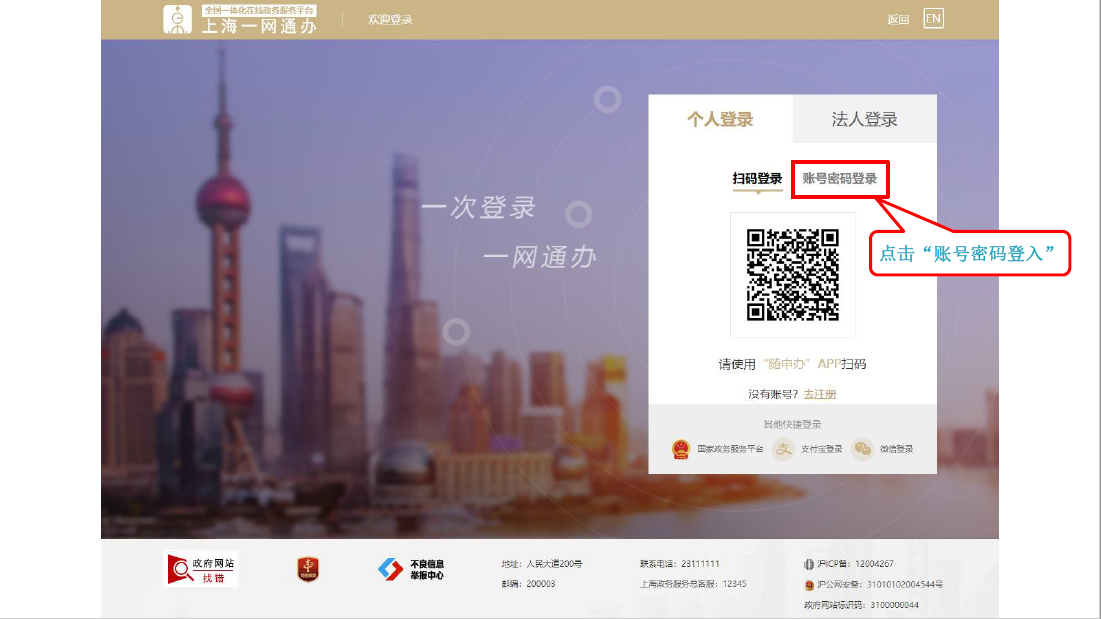
Task: Click the 支付宝登录 Alipay icon
Action: coord(783,449)
